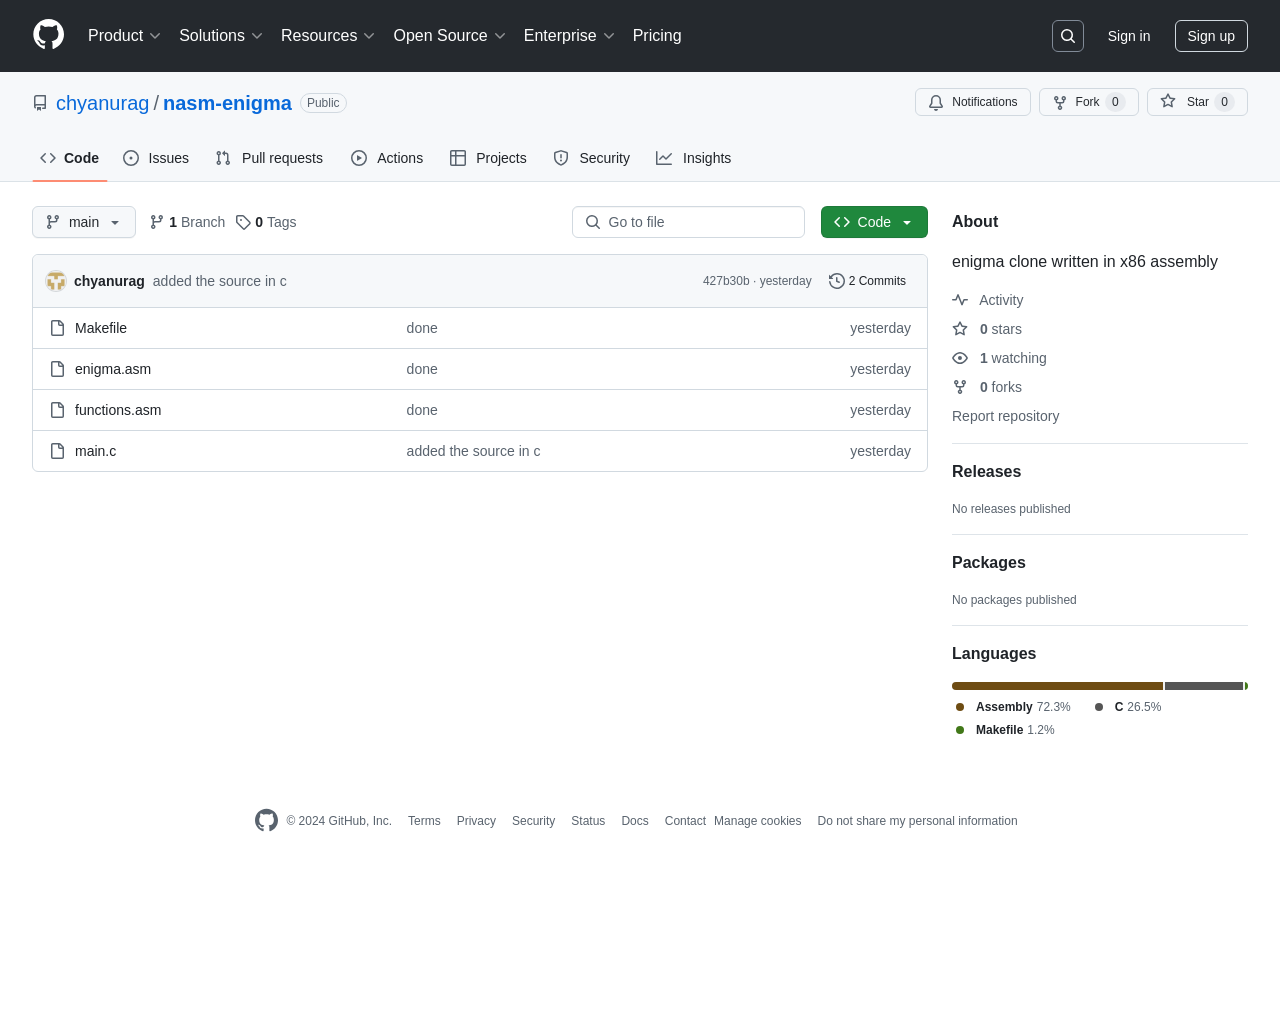The width and height of the screenshot is (1280, 1024).
Task: Expand the Resources menu
Action: pos(328,36)
